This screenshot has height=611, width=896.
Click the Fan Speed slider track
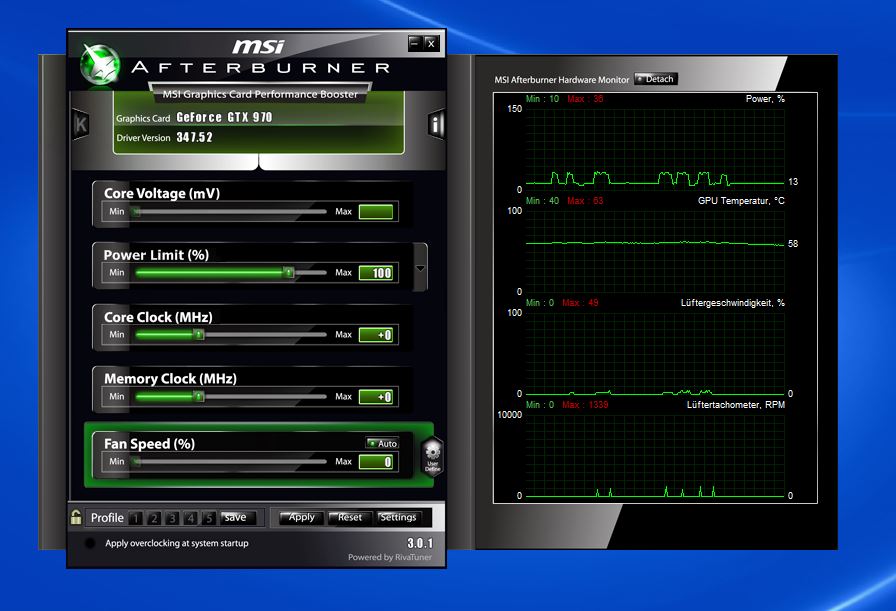(231, 461)
